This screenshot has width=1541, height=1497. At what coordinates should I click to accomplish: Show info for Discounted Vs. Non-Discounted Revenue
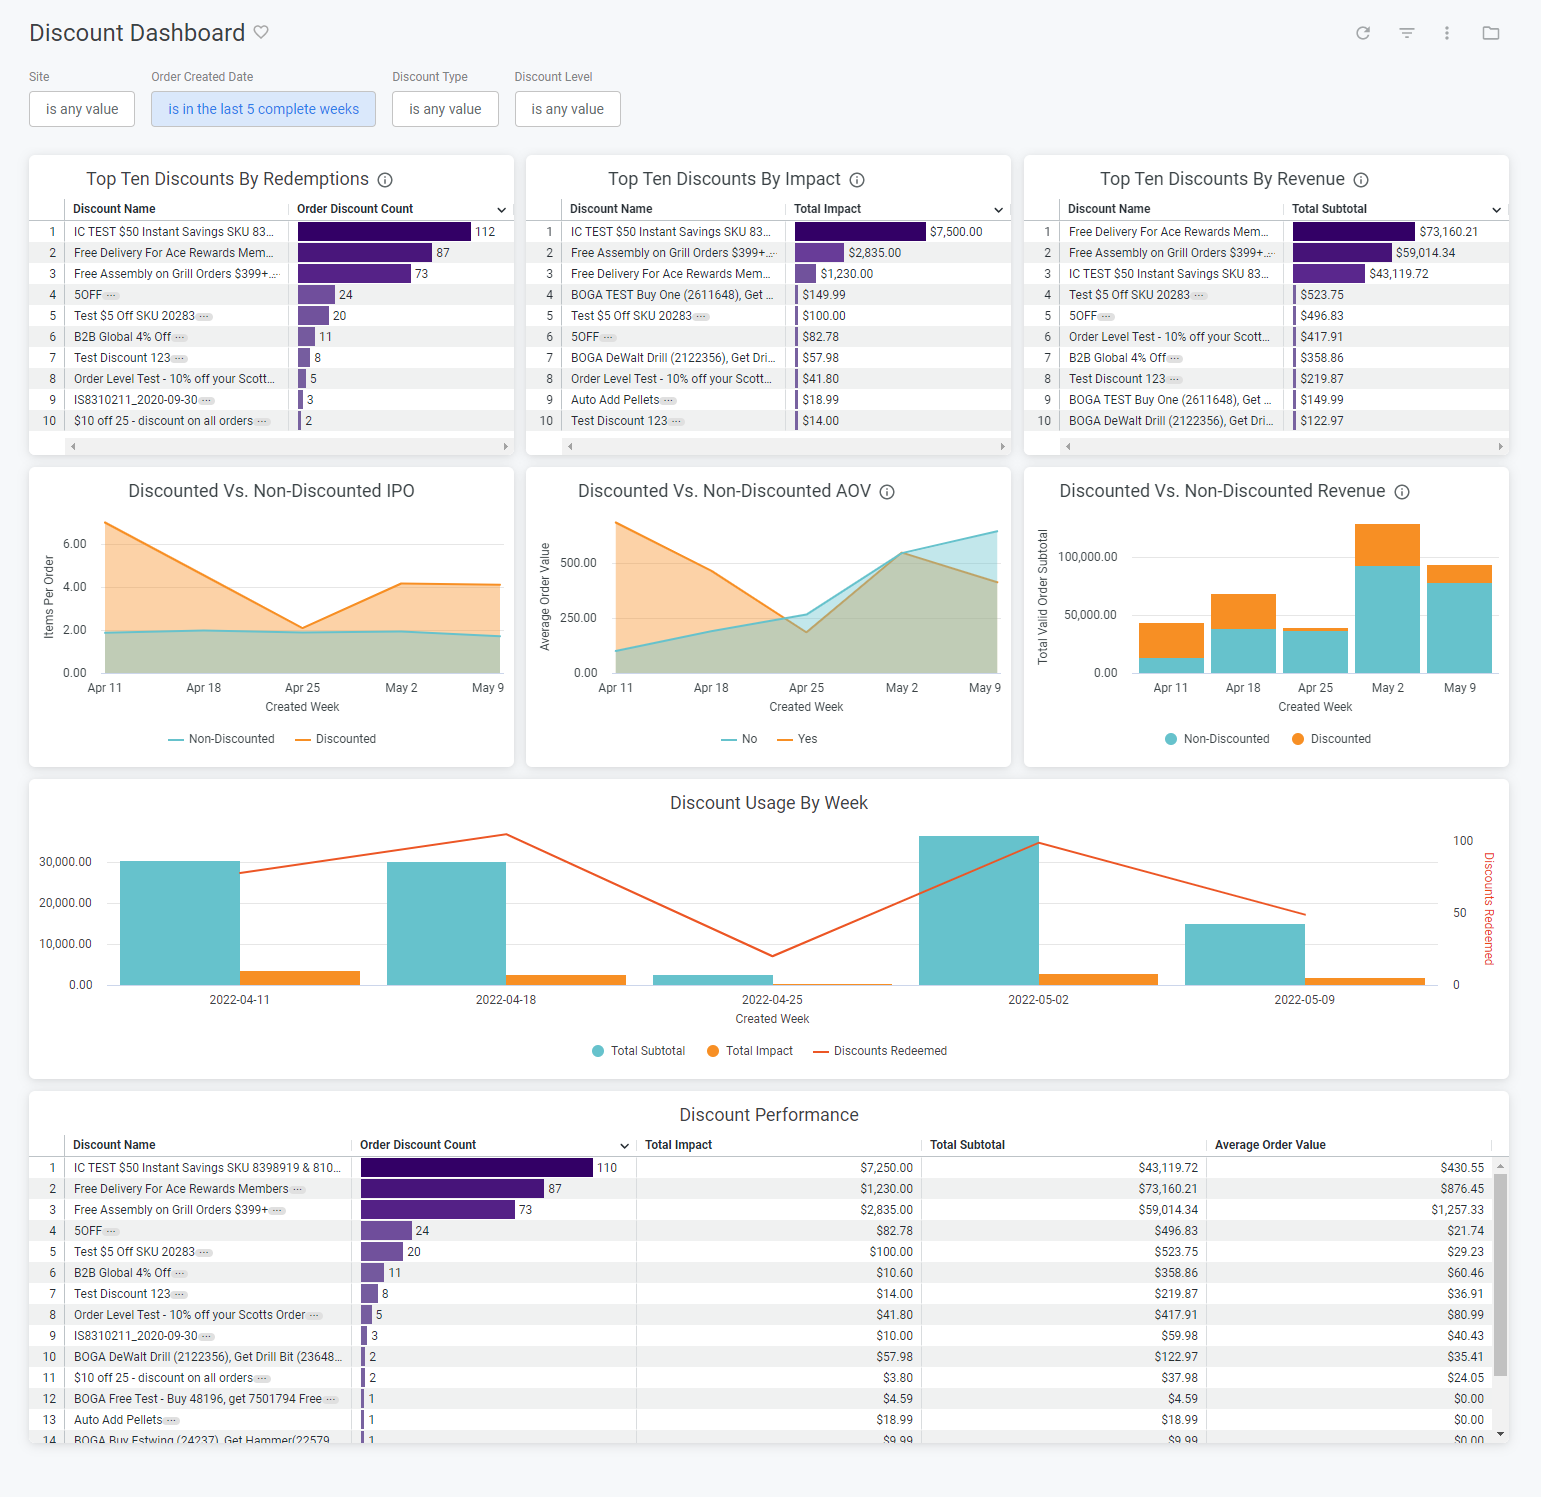point(1402,492)
